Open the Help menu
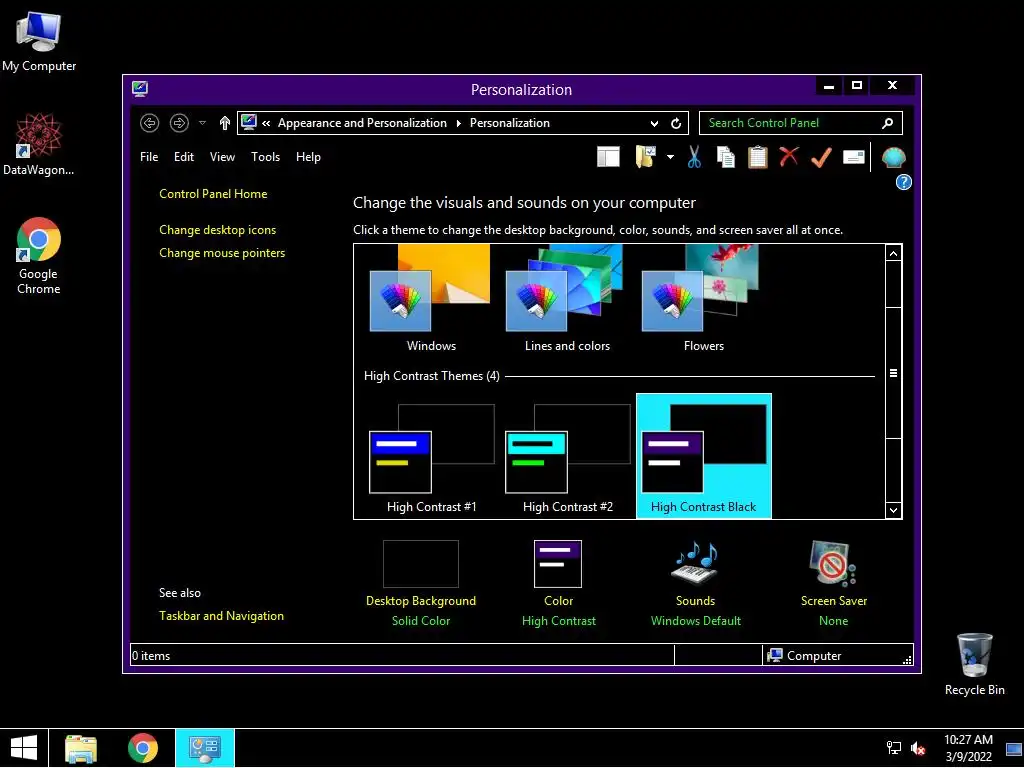 [308, 157]
